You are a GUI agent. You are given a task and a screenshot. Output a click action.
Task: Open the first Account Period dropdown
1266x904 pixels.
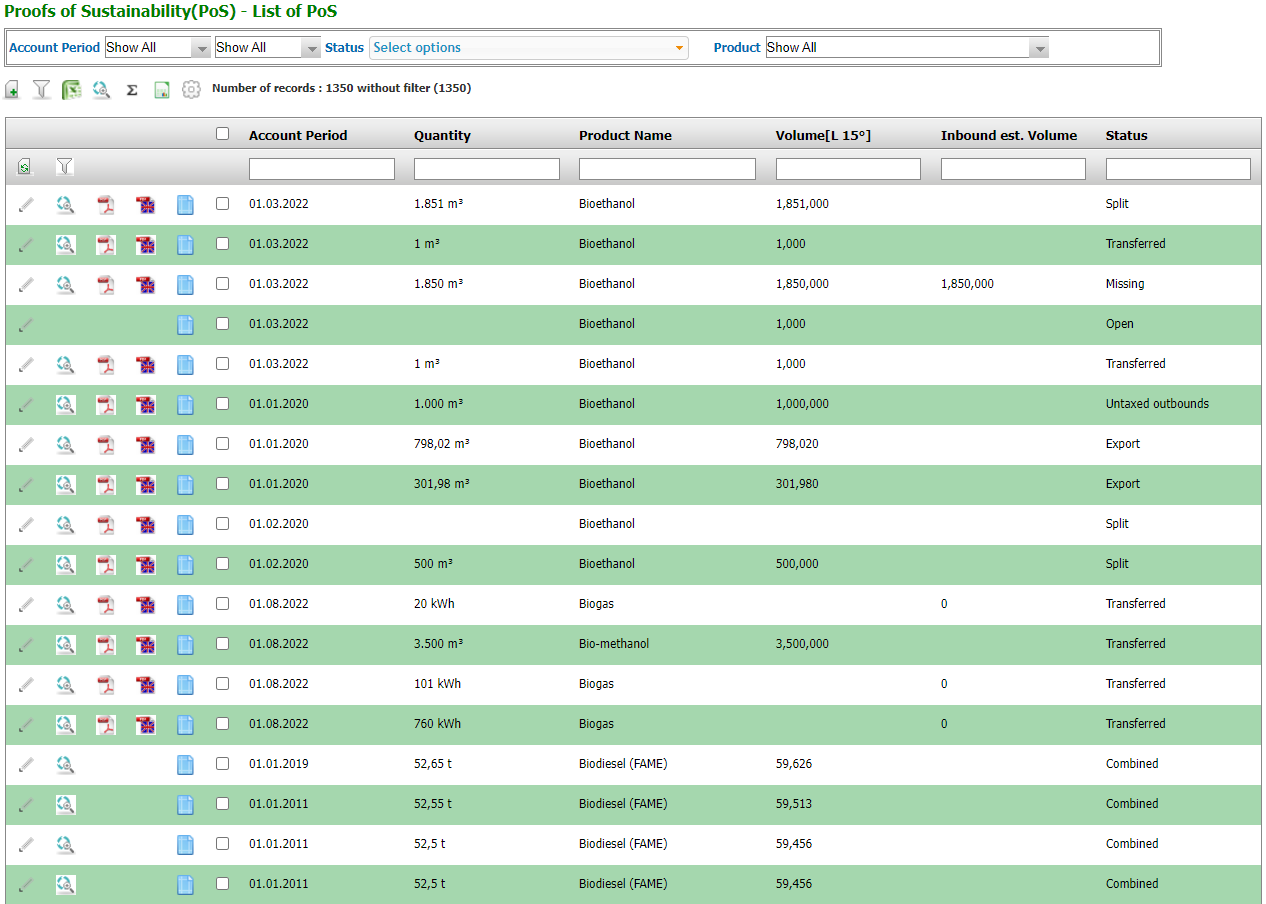click(157, 48)
